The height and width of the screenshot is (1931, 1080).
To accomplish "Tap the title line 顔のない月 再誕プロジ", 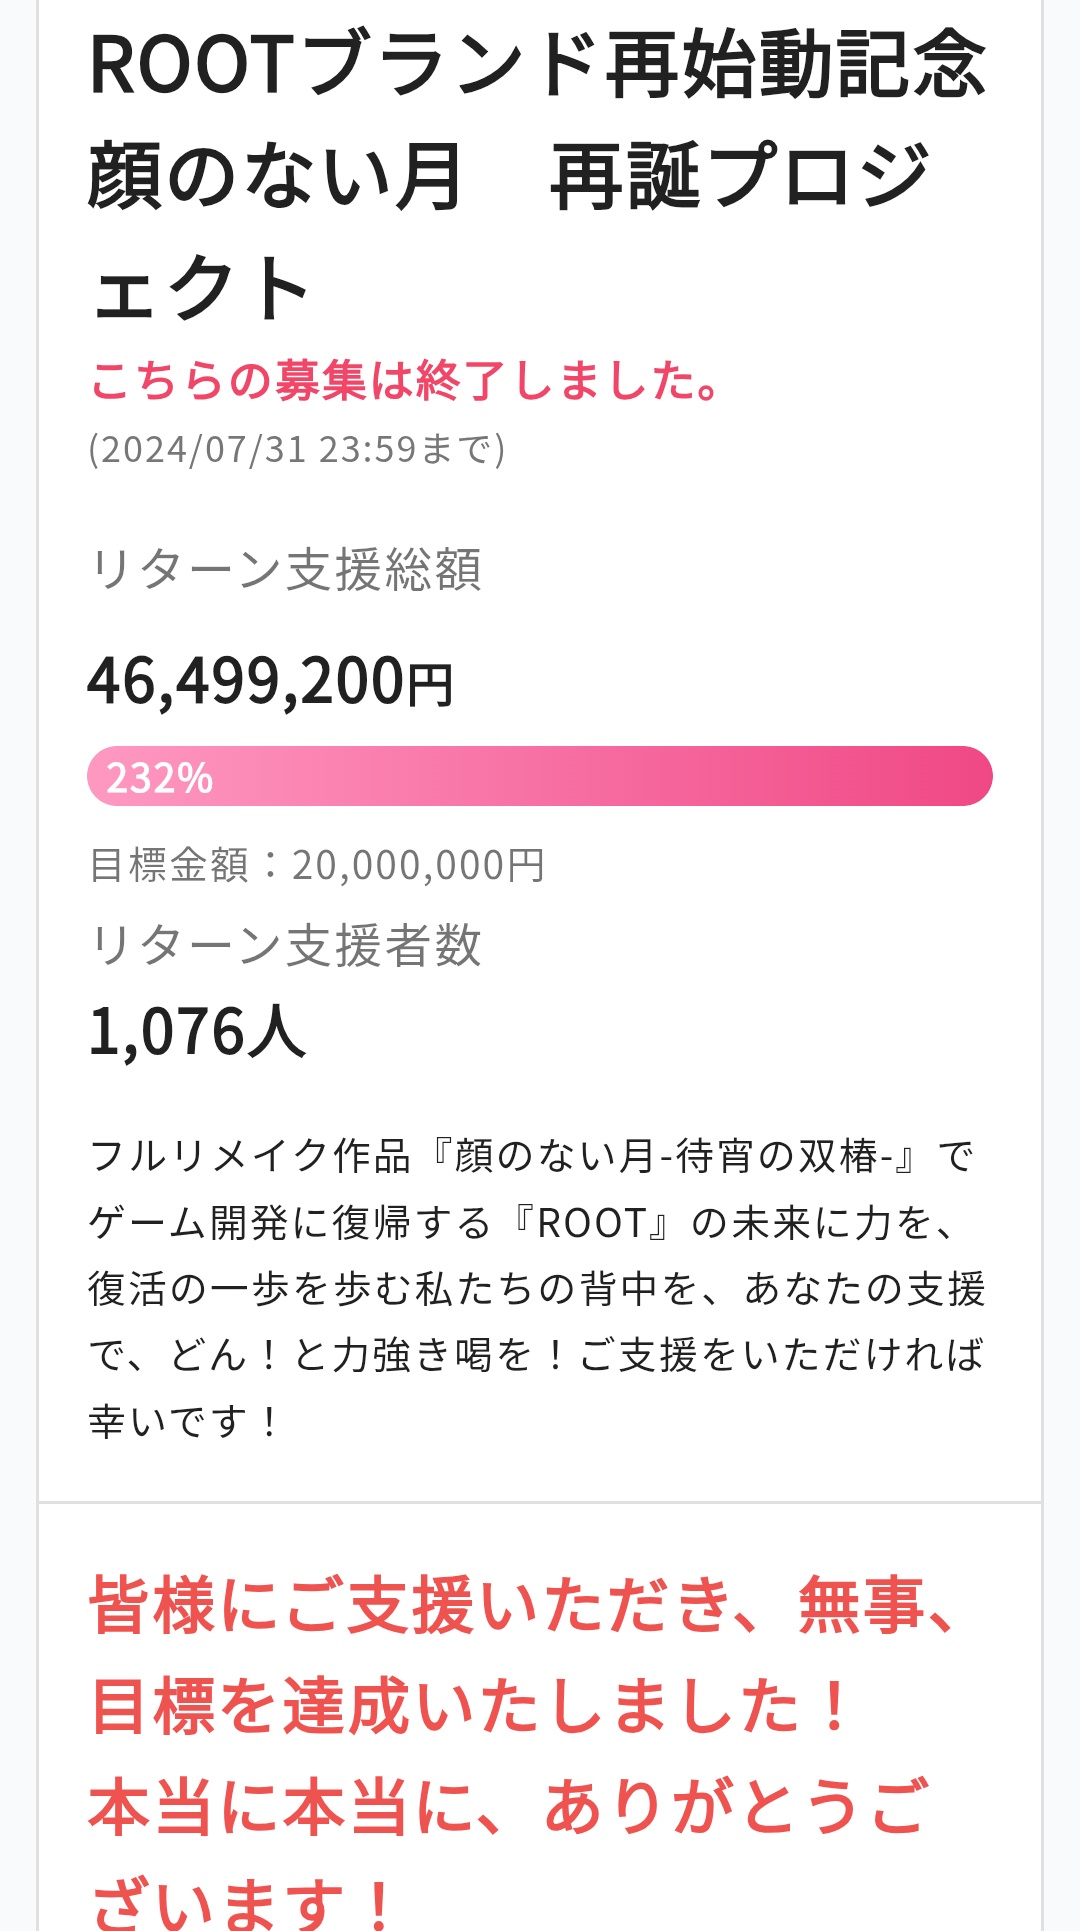I will point(510,177).
